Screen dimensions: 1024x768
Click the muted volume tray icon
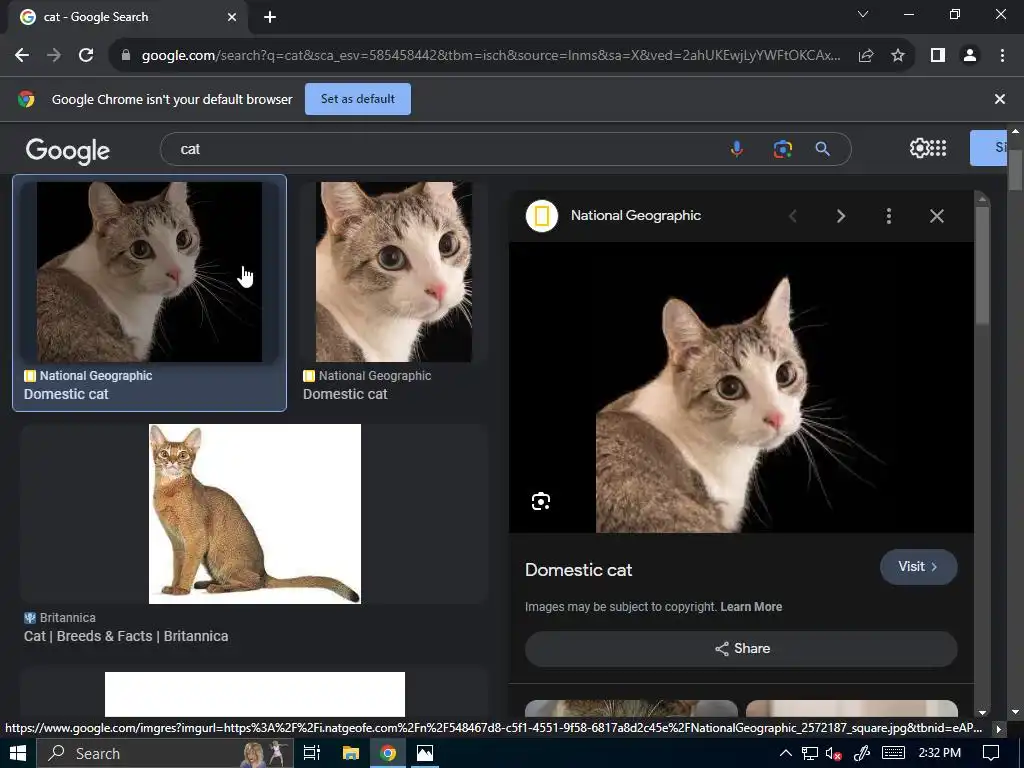(833, 753)
